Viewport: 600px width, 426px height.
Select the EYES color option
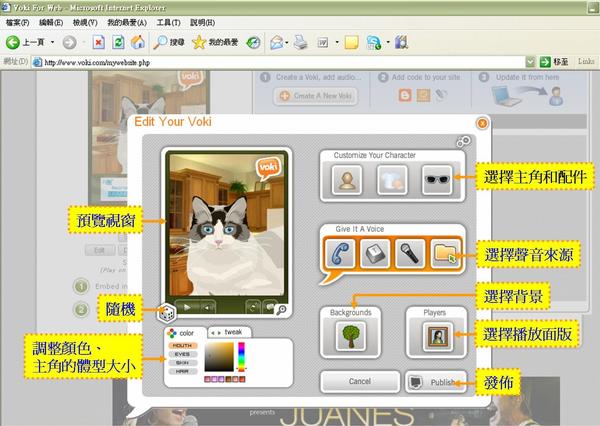(183, 354)
